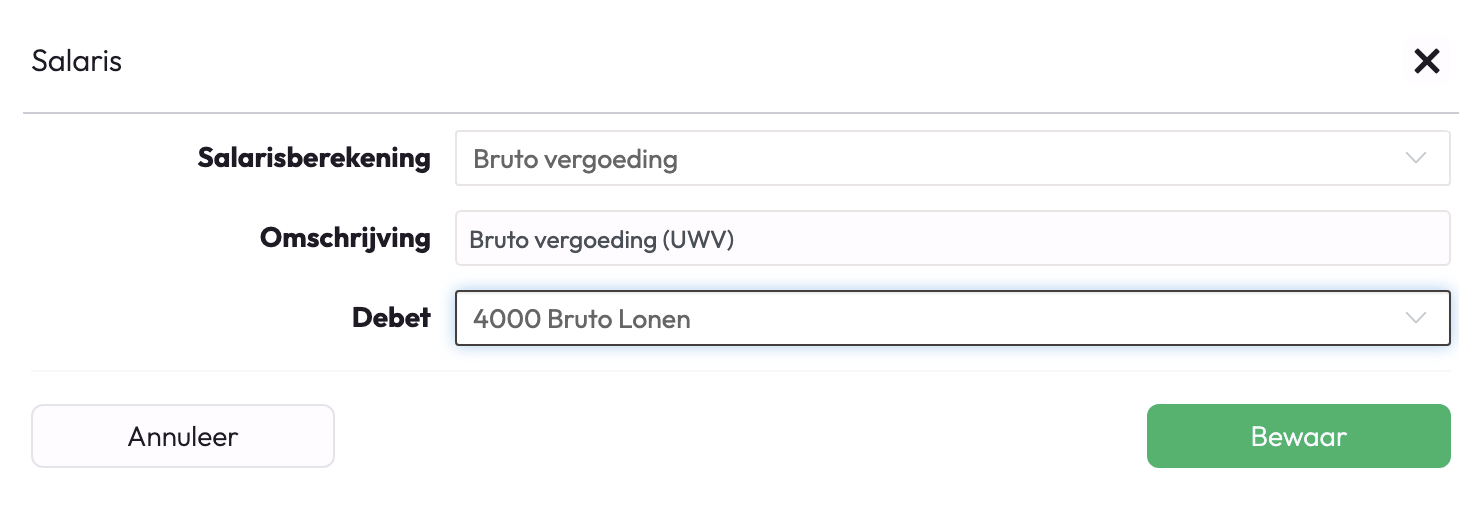Click the Omschrijving field label
This screenshot has height=522, width=1484.
[x=345, y=238]
